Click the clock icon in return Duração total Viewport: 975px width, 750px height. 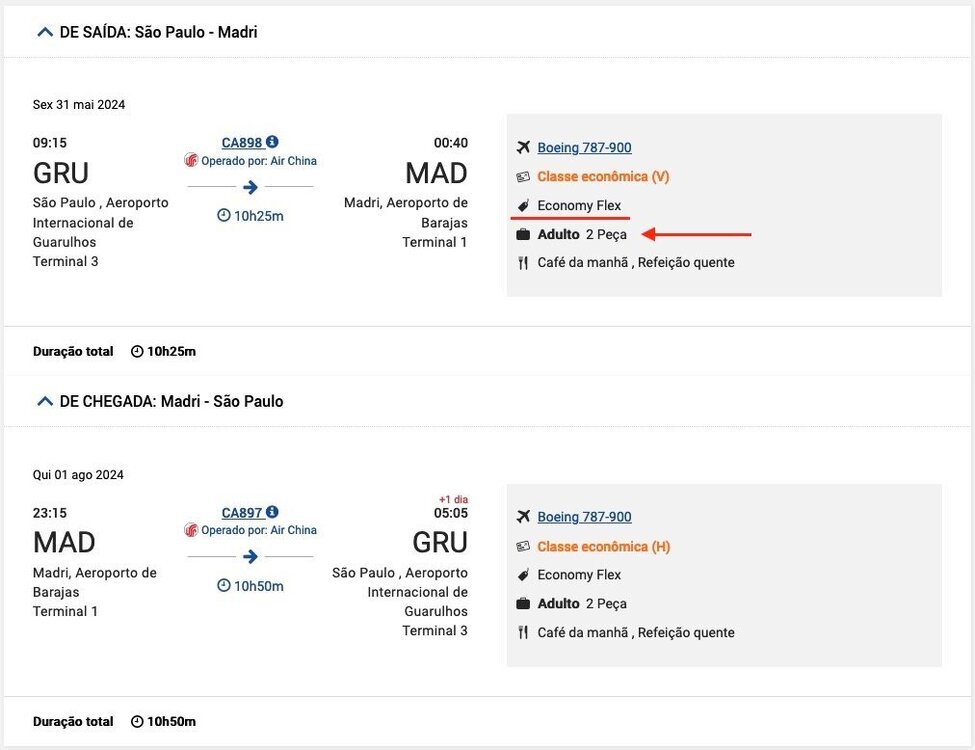point(137,721)
